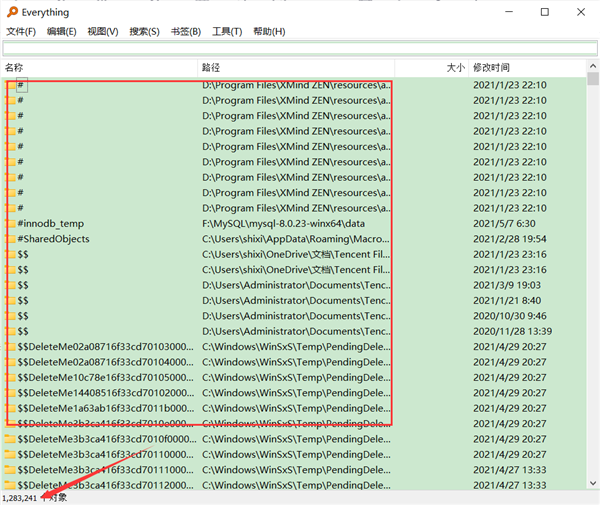Click the $$DeleteMe1a63ab16f33cd7011b000 folder icon
The image size is (600, 505).
click(10, 408)
